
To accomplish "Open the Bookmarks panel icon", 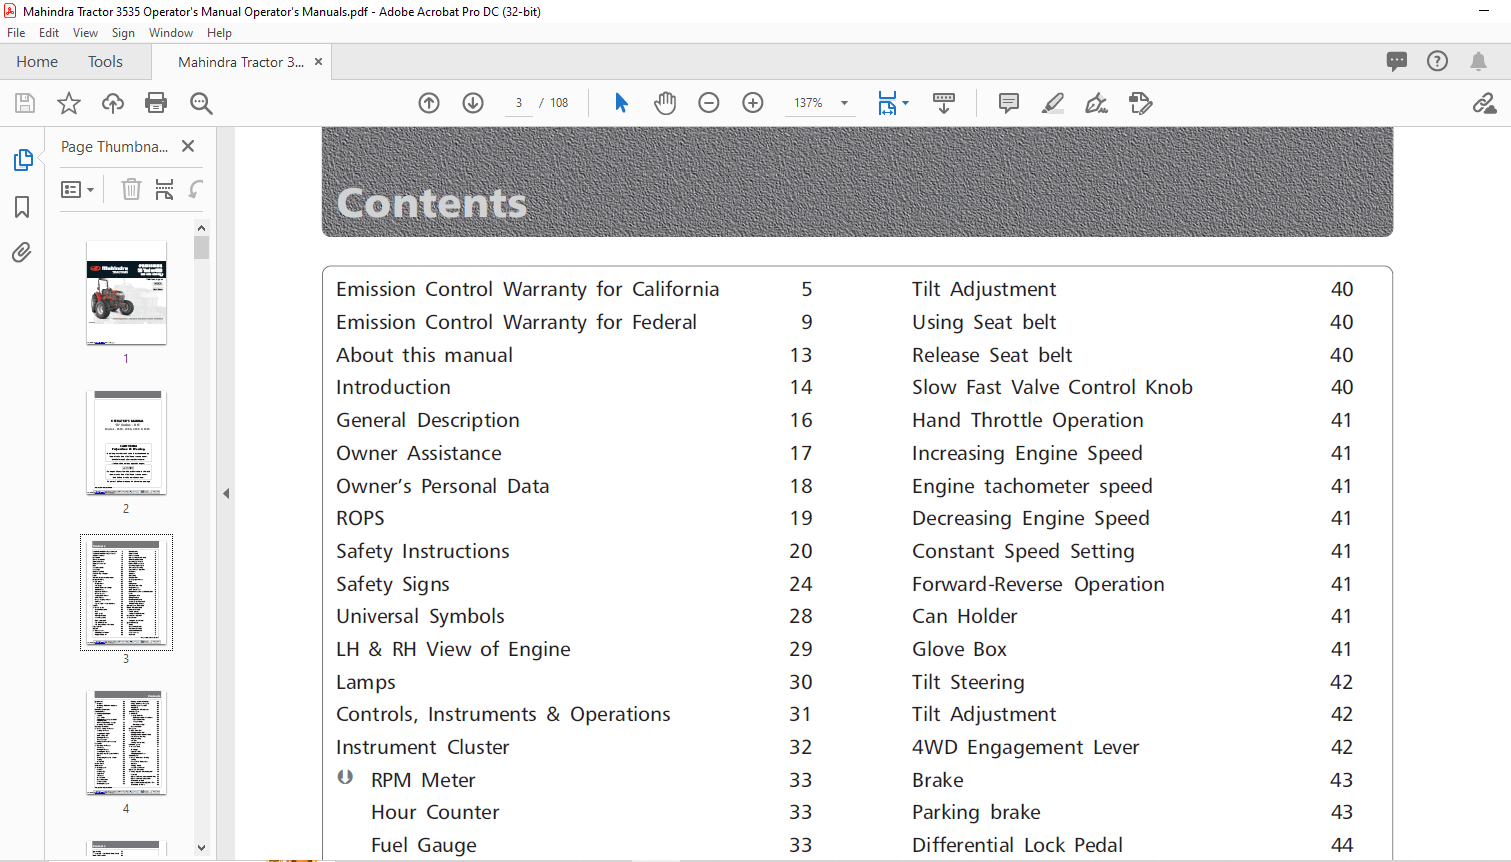I will point(22,207).
